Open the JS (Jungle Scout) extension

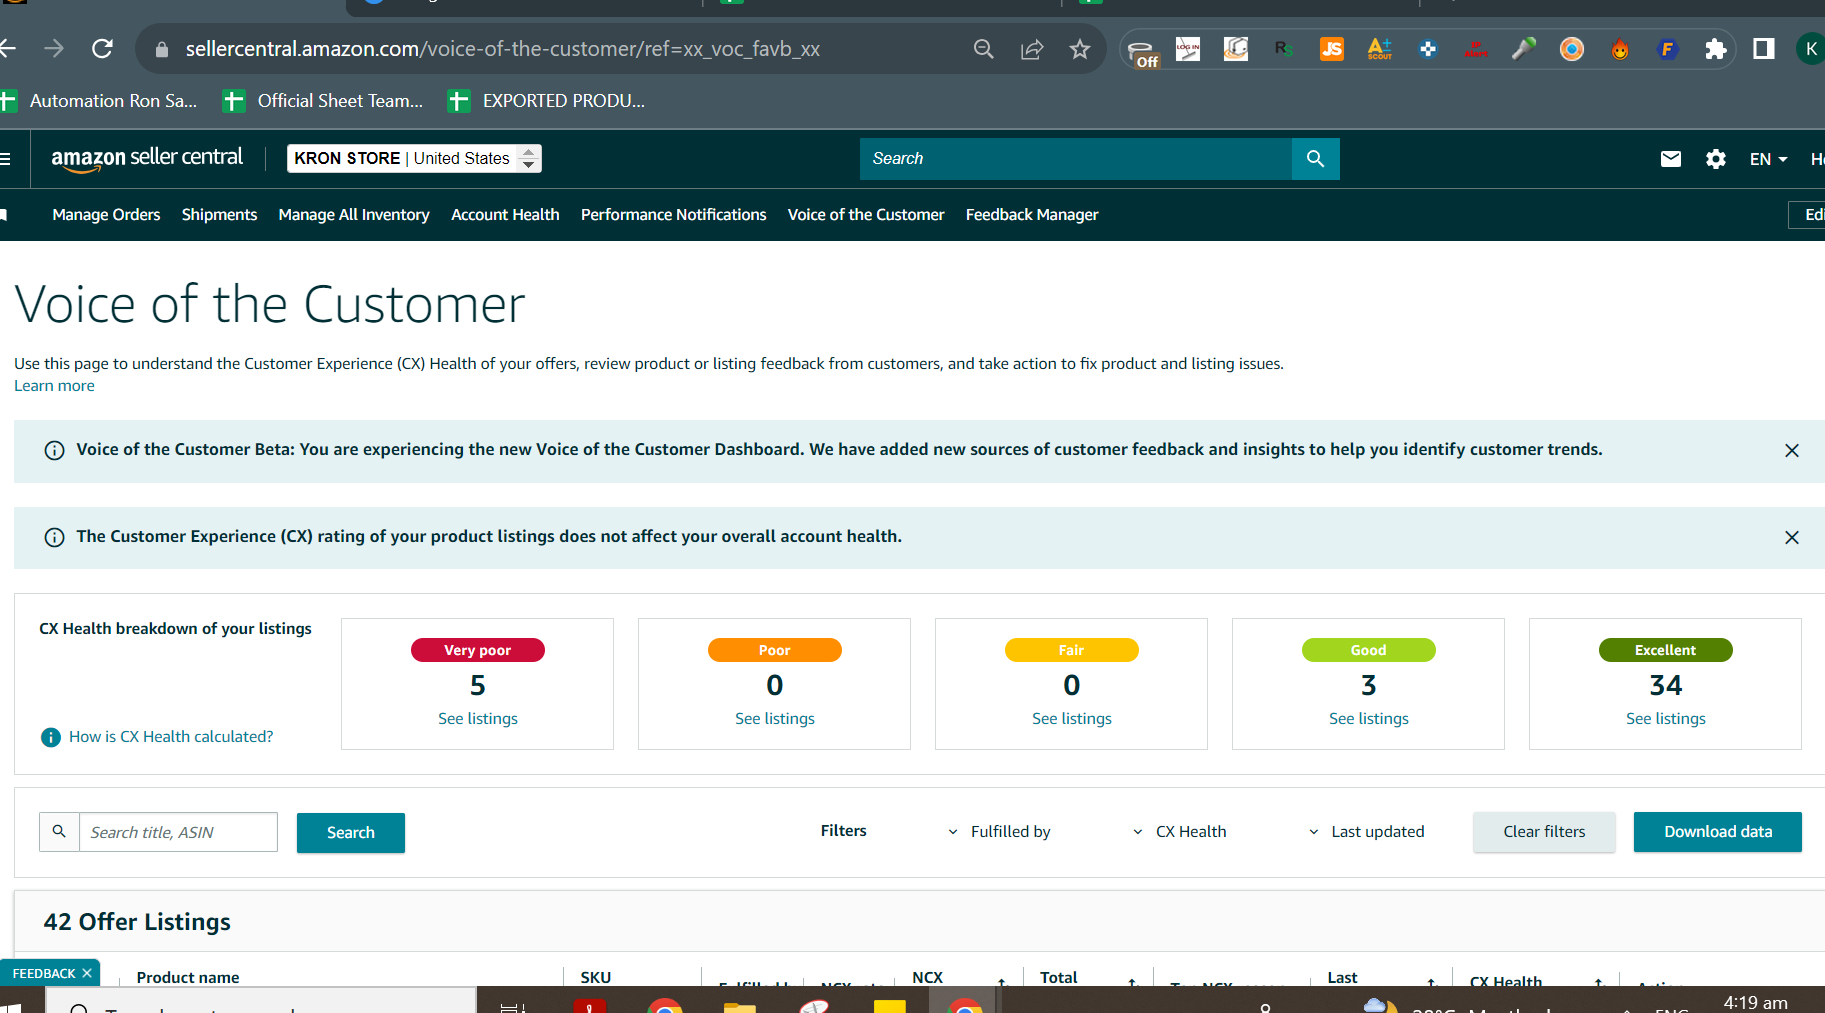(x=1332, y=49)
